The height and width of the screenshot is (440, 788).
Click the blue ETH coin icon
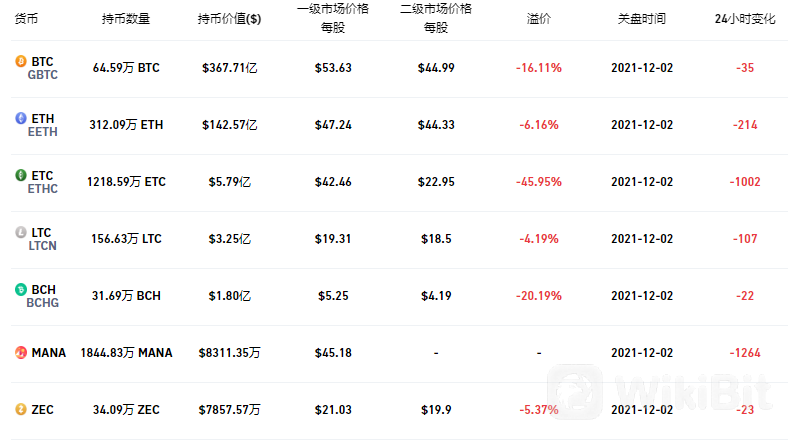tap(21, 118)
